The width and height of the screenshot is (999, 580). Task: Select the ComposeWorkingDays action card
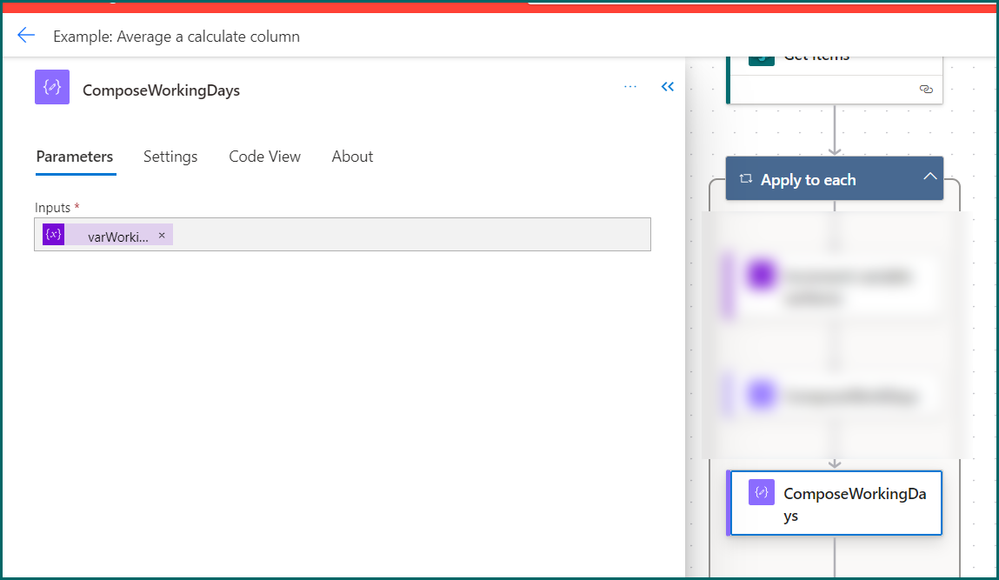[835, 503]
